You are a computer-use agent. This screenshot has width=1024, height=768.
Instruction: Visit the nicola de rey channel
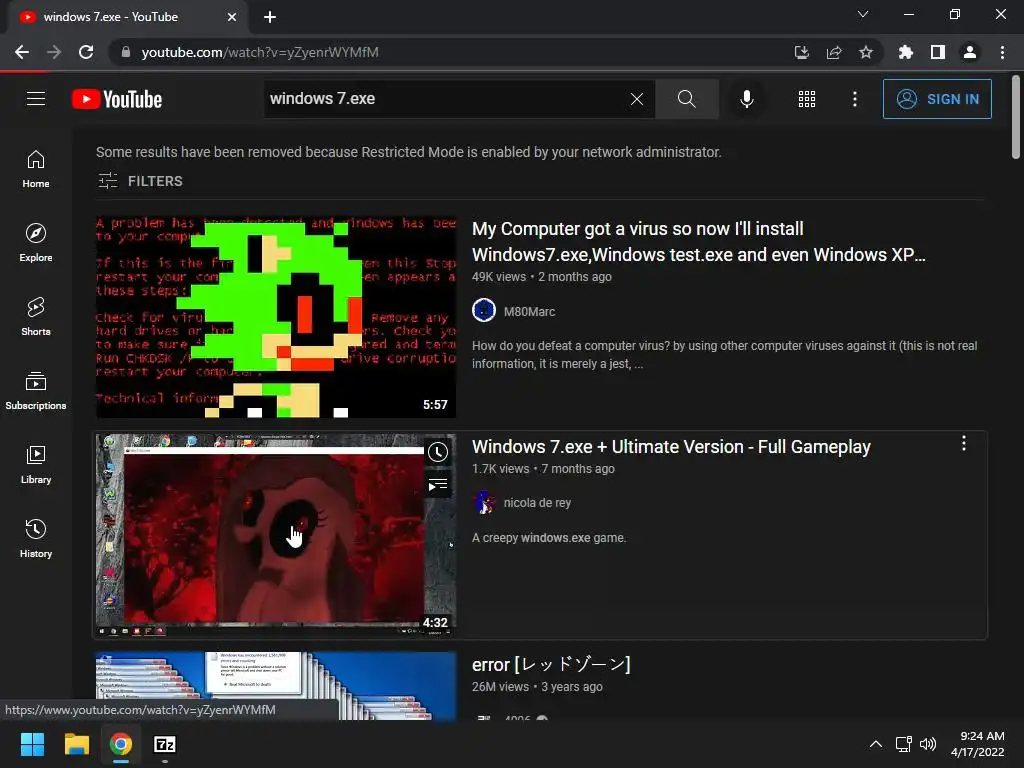click(537, 503)
